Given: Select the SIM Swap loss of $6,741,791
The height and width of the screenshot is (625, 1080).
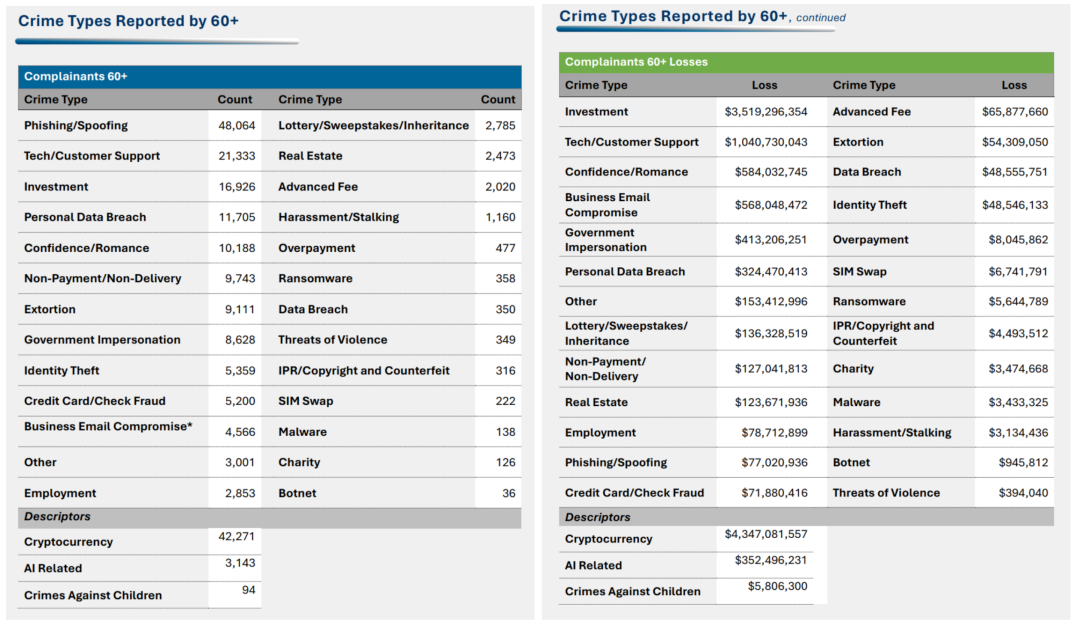Looking at the screenshot, I should 1015,272.
